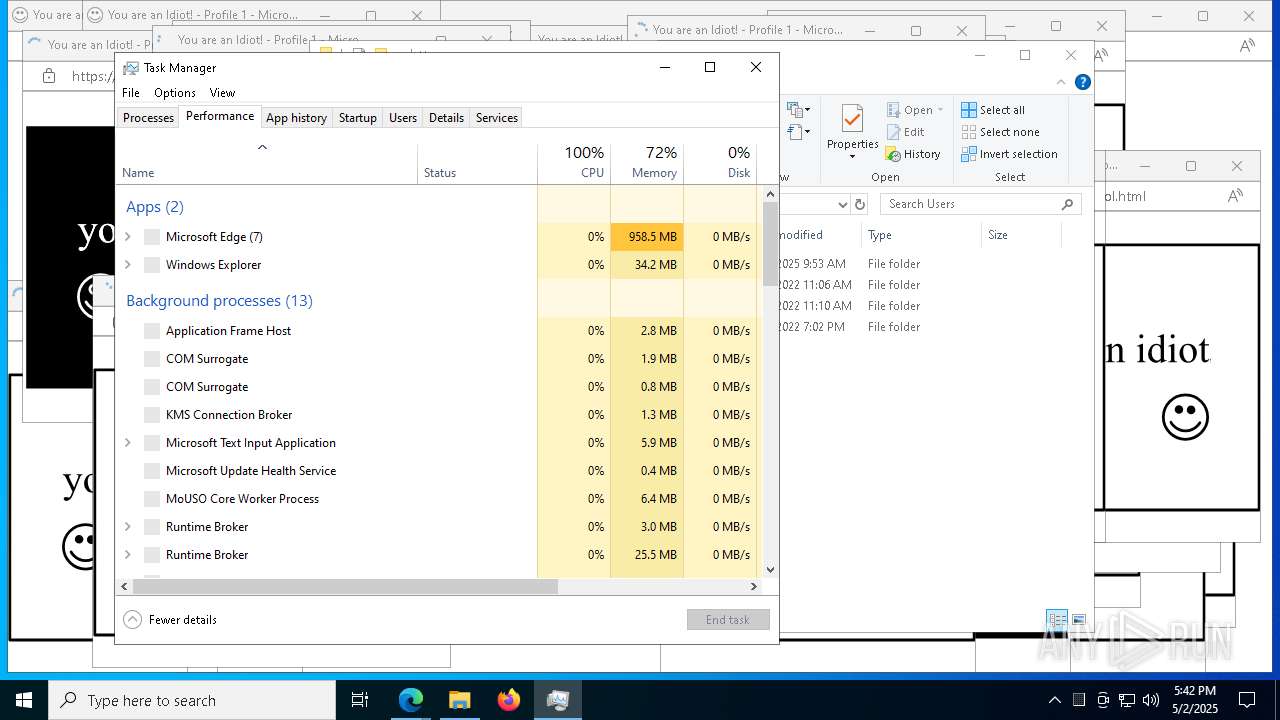Image resolution: width=1280 pixels, height=720 pixels.
Task: Open Task Manager File menu
Action: [x=131, y=93]
